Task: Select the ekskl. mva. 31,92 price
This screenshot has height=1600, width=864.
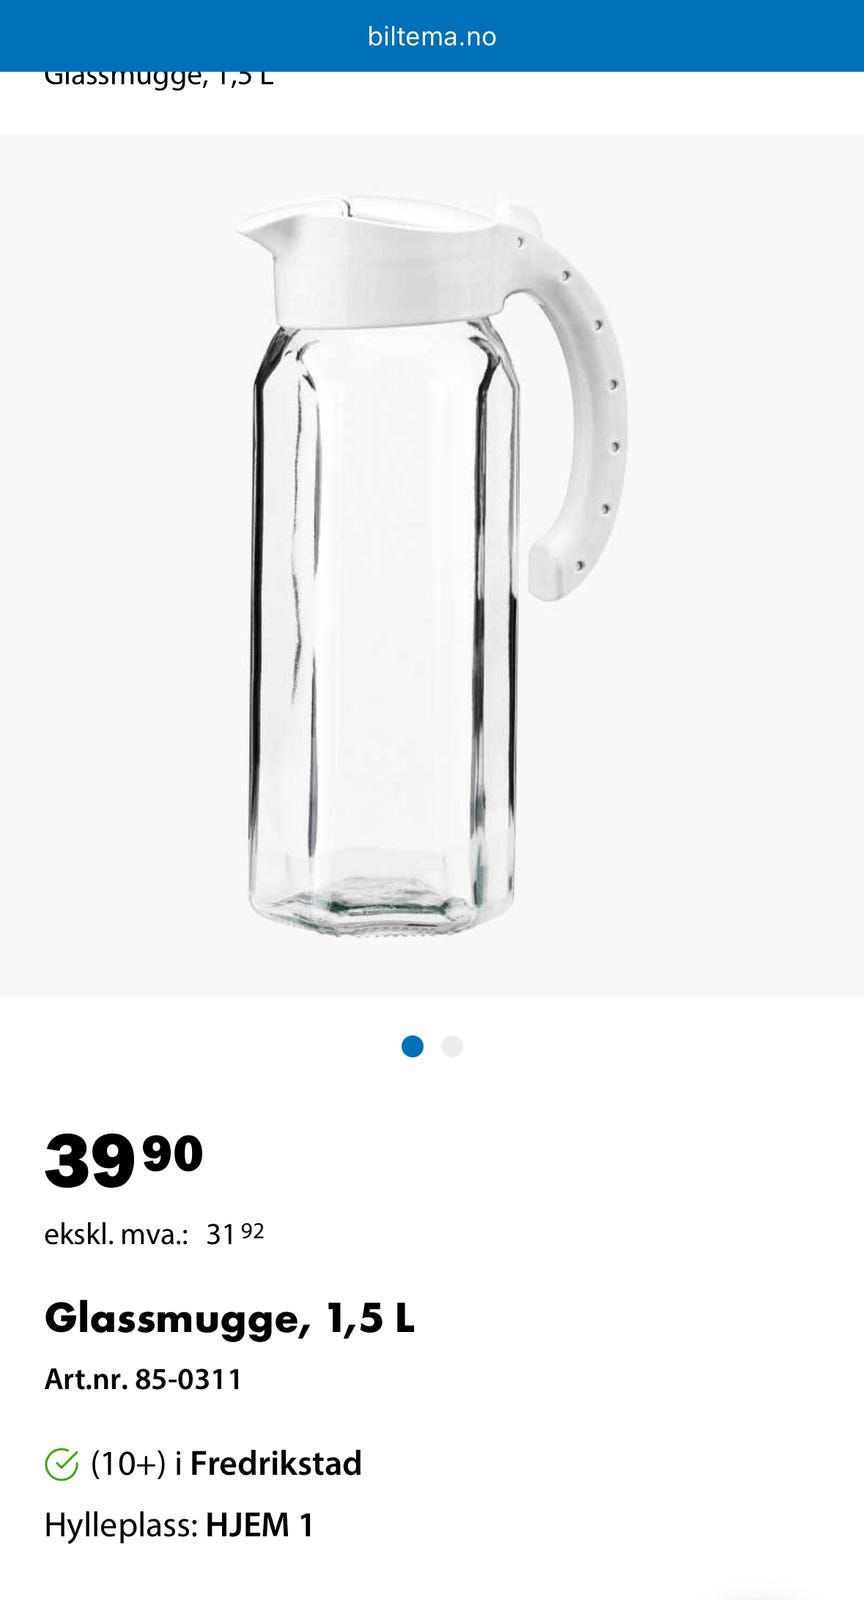Action: coord(154,1234)
